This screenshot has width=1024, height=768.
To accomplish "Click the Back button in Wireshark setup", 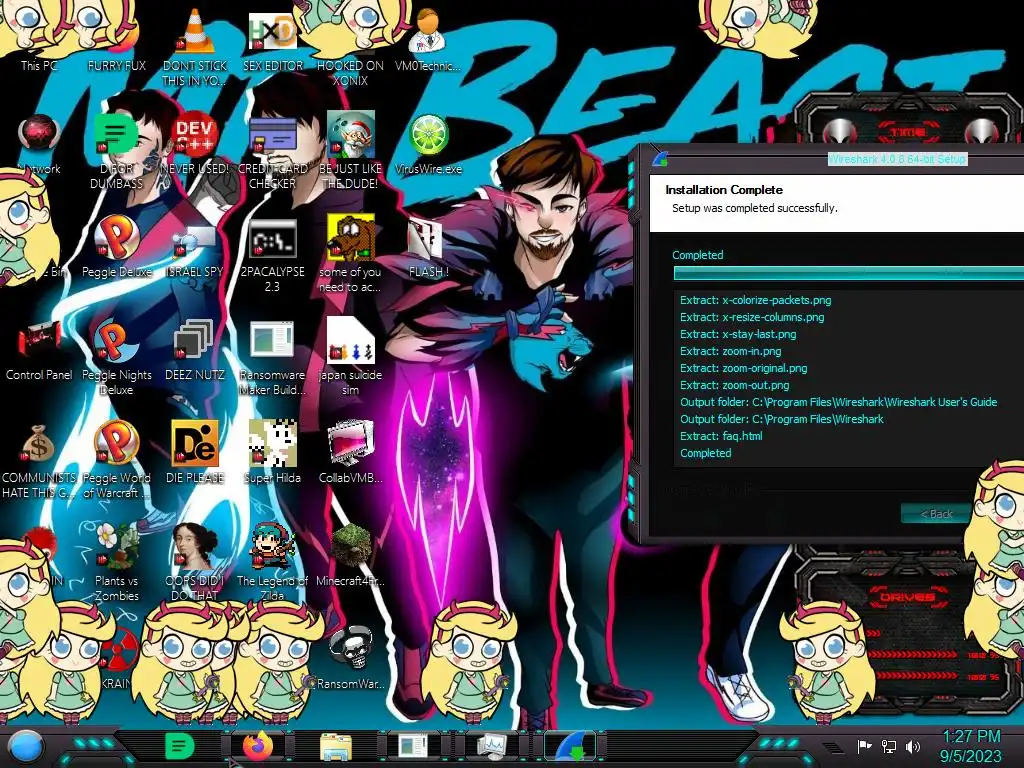I will coord(936,514).
